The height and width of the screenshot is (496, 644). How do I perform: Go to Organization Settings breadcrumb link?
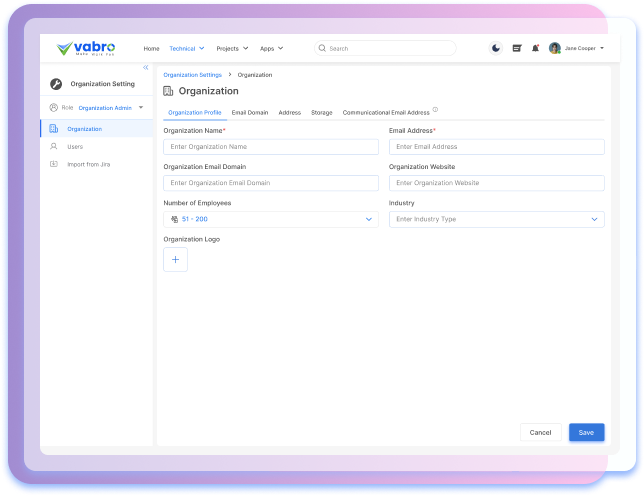click(192, 75)
